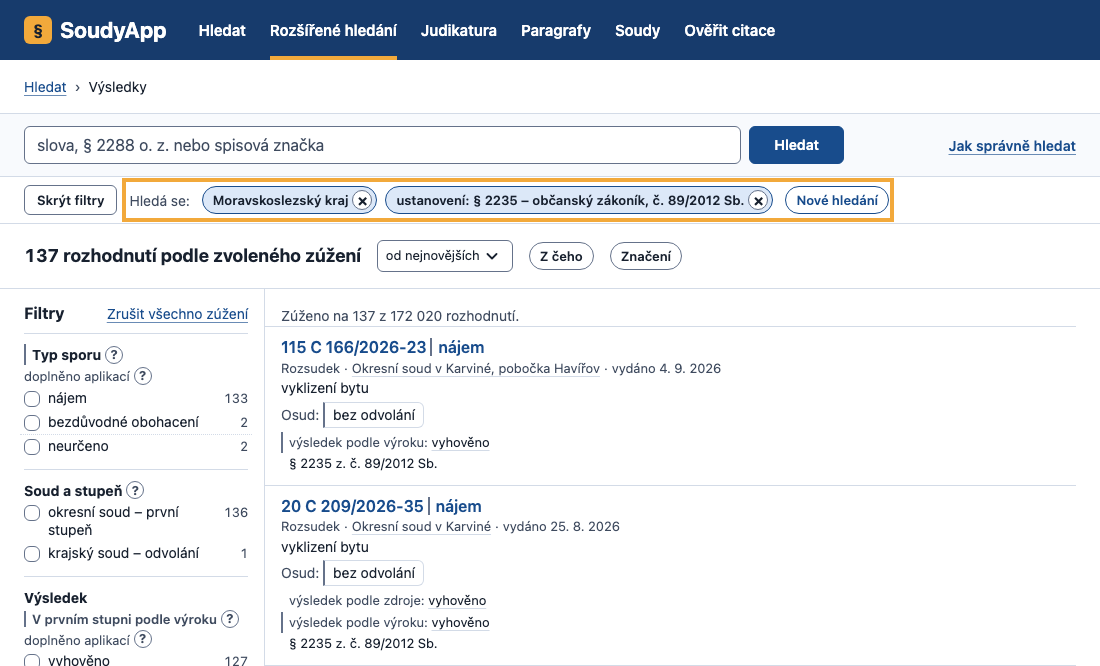
Task: Click the SoudyApp paragraph logo icon
Action: 38,30
